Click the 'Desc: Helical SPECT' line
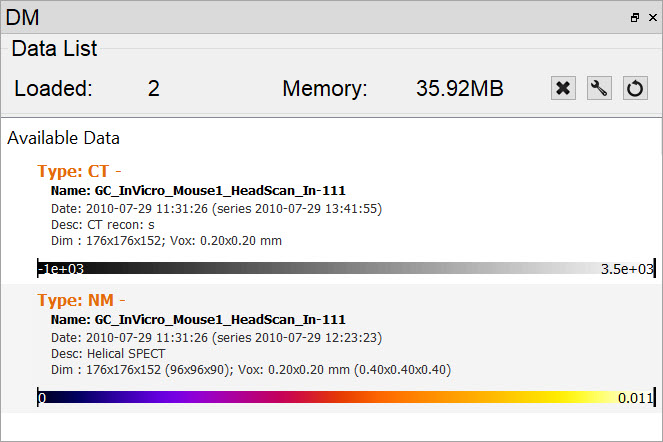Viewport: 663px width, 442px height. [x=107, y=352]
